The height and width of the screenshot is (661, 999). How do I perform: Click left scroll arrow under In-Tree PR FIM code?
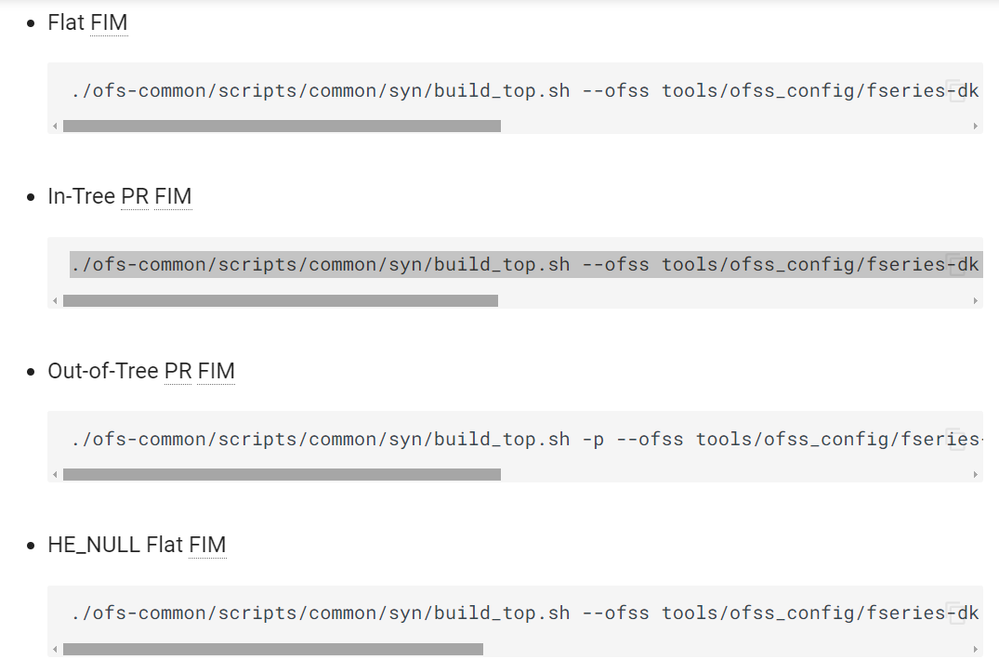(54, 301)
